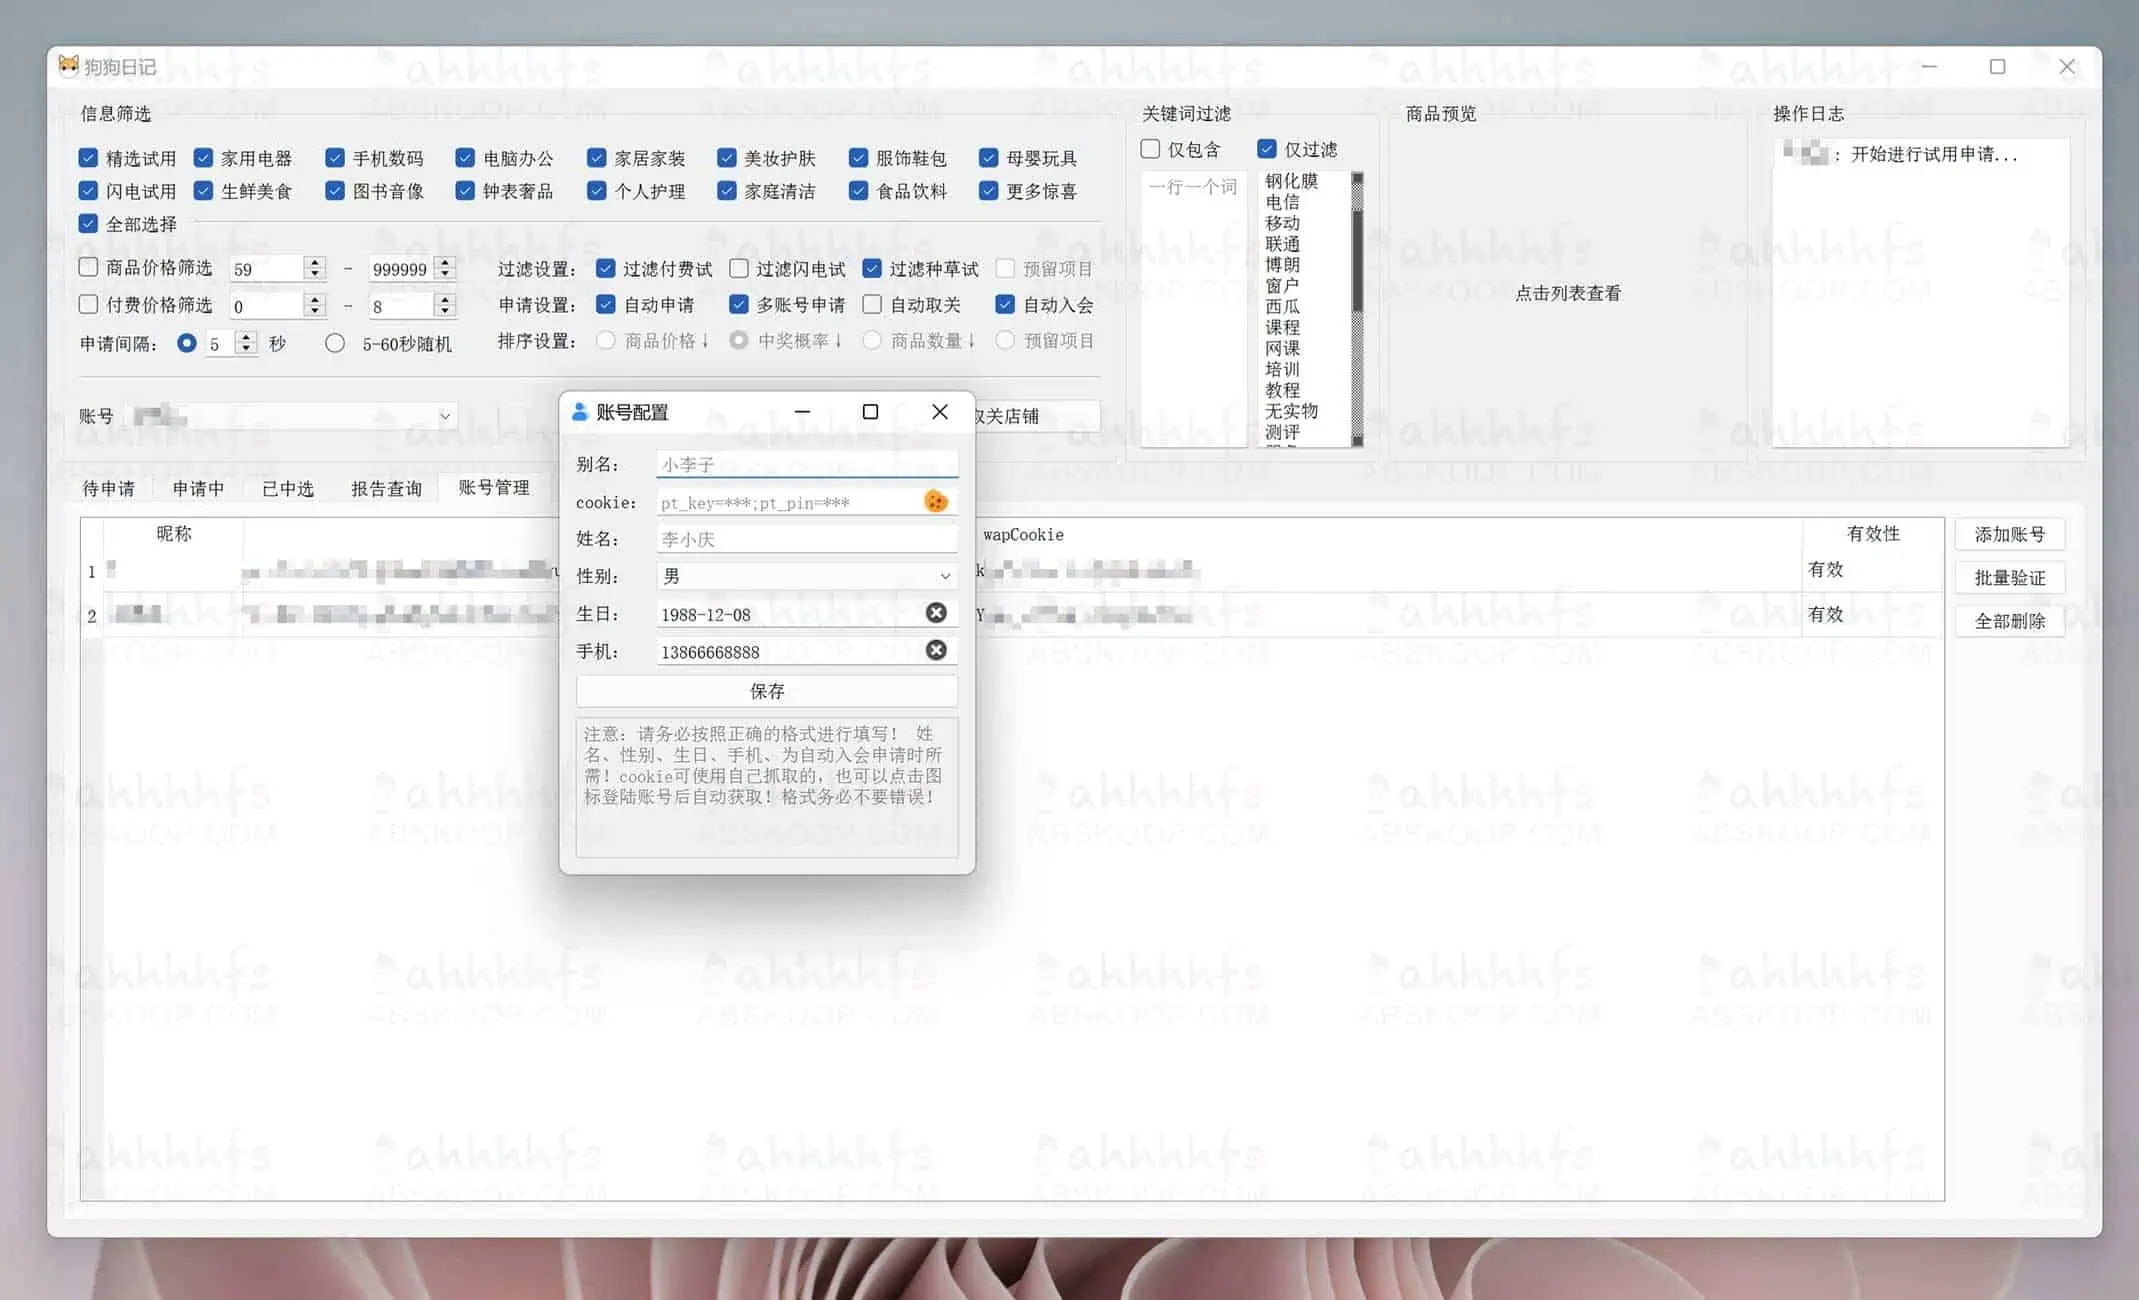Viewport: 2139px width, 1300px height.
Task: Click the 添加账号 button
Action: click(2008, 534)
